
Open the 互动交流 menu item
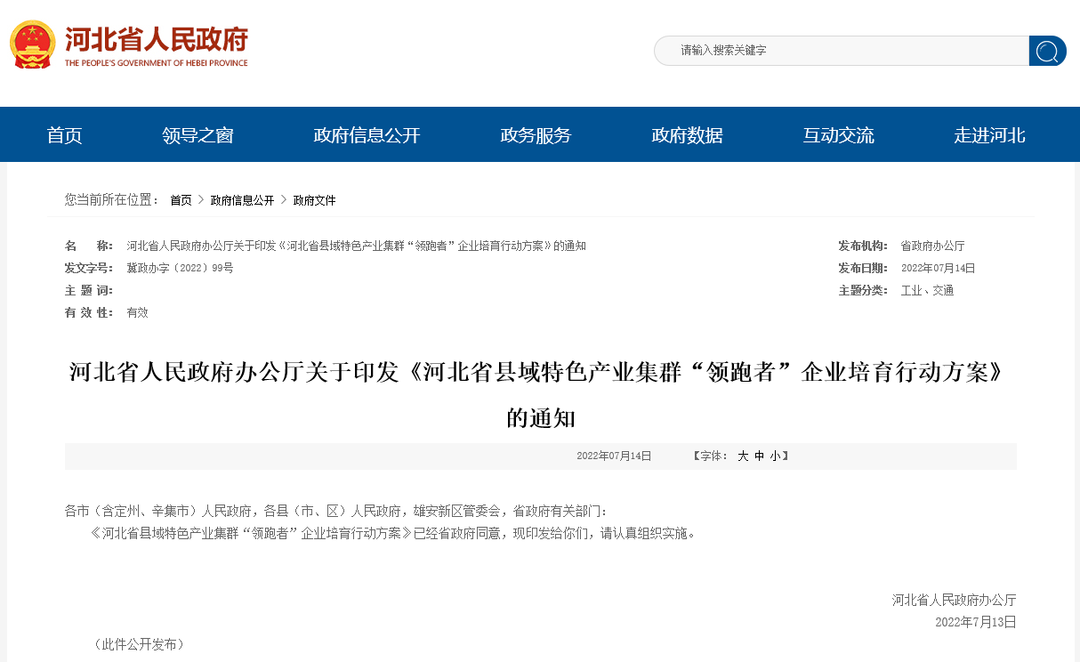838,134
